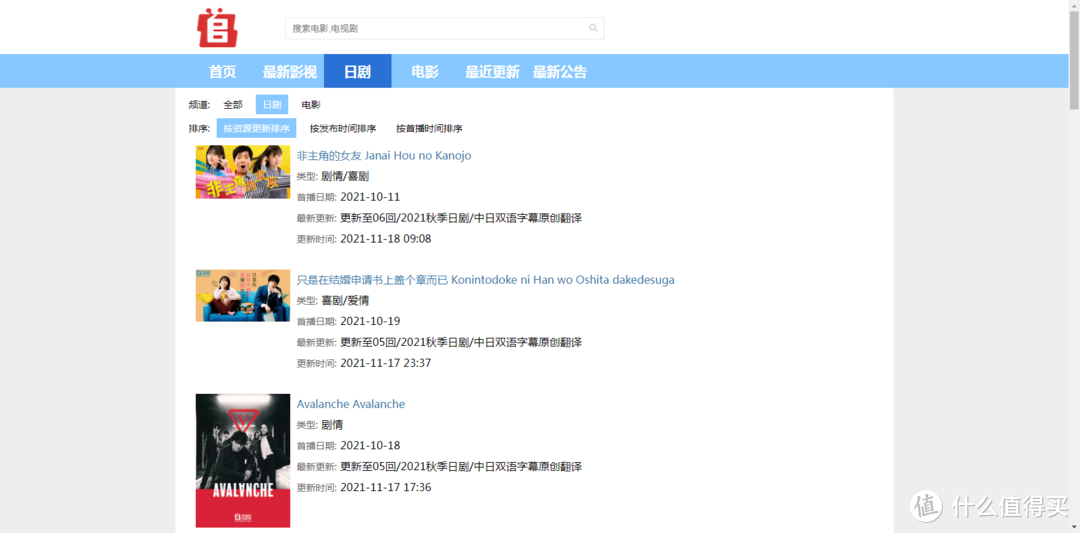Click the Konintodoke drama poster thumbnail
1080x533 pixels.
click(x=242, y=295)
